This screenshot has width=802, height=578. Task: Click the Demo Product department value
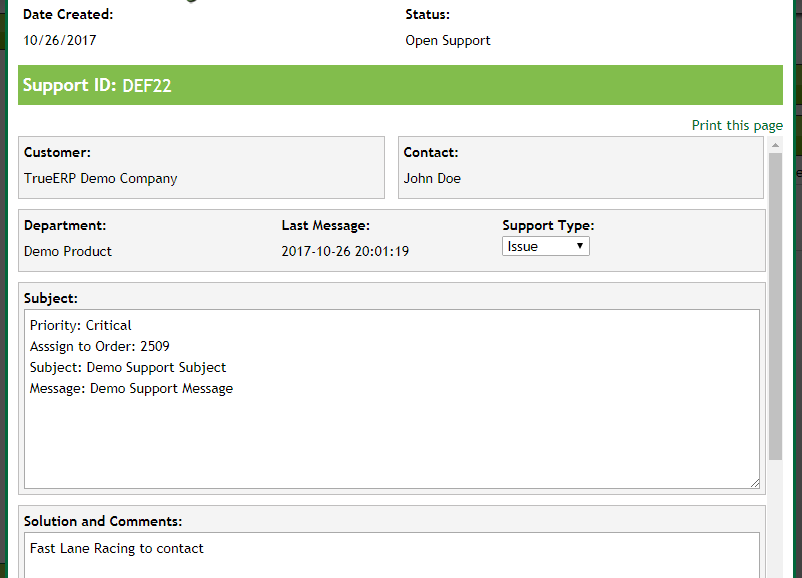[x=68, y=251]
